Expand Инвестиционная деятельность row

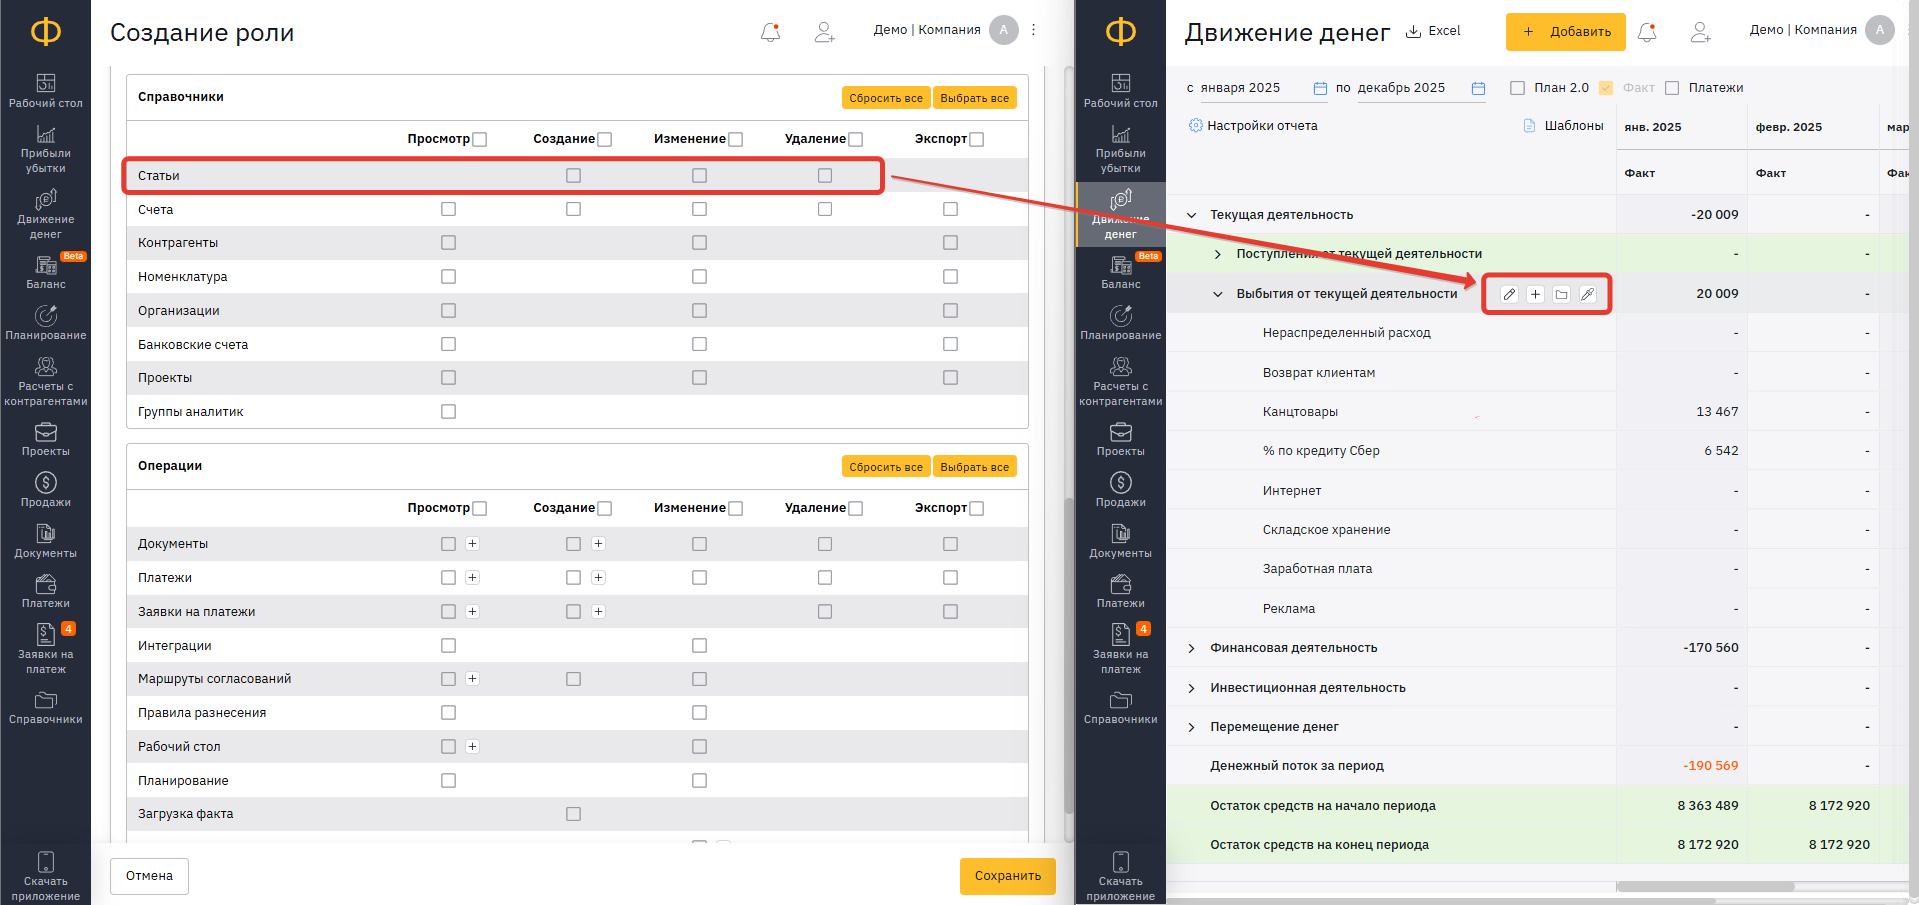(1191, 688)
